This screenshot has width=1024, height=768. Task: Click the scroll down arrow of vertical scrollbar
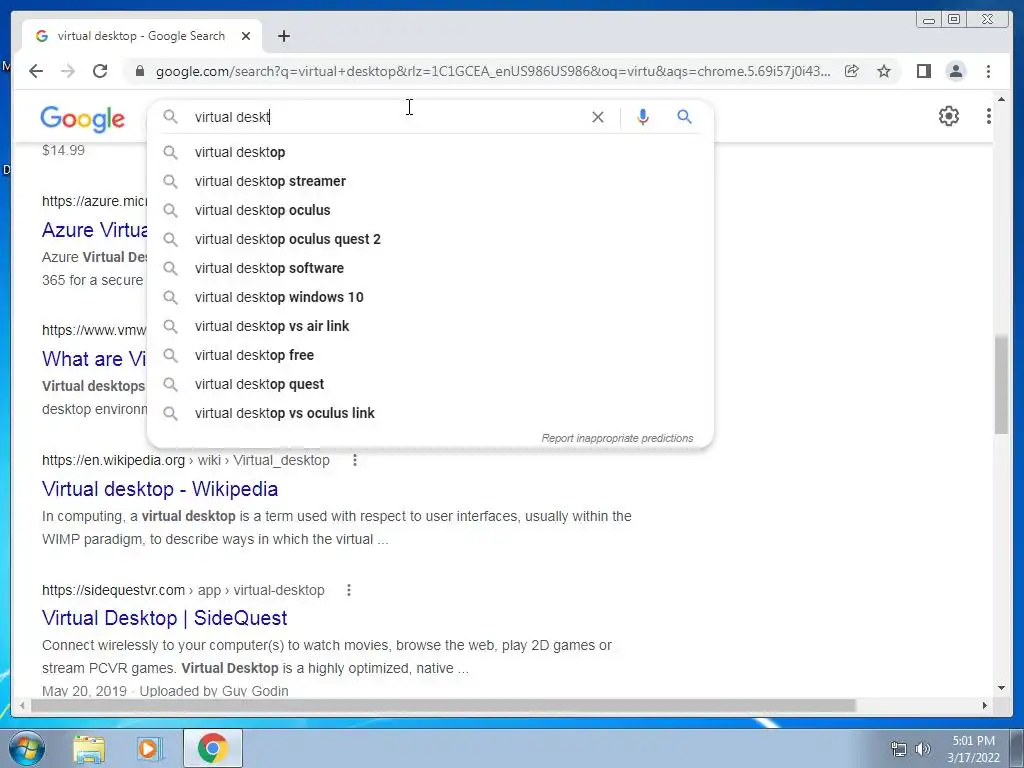click(1002, 687)
